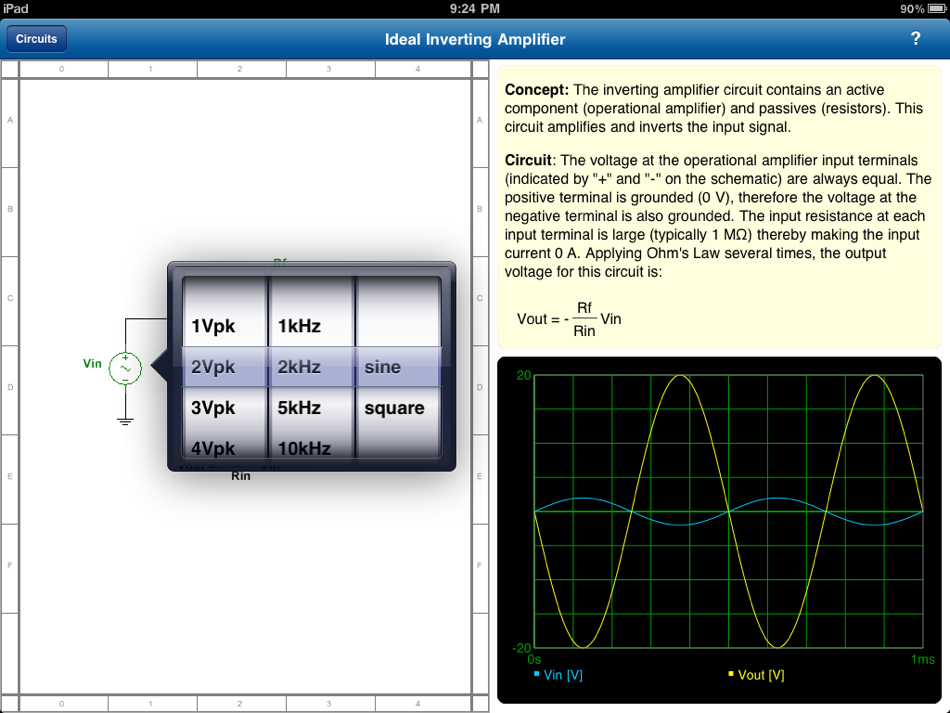Pick 1kHz in the frequency wheel

coord(299,326)
